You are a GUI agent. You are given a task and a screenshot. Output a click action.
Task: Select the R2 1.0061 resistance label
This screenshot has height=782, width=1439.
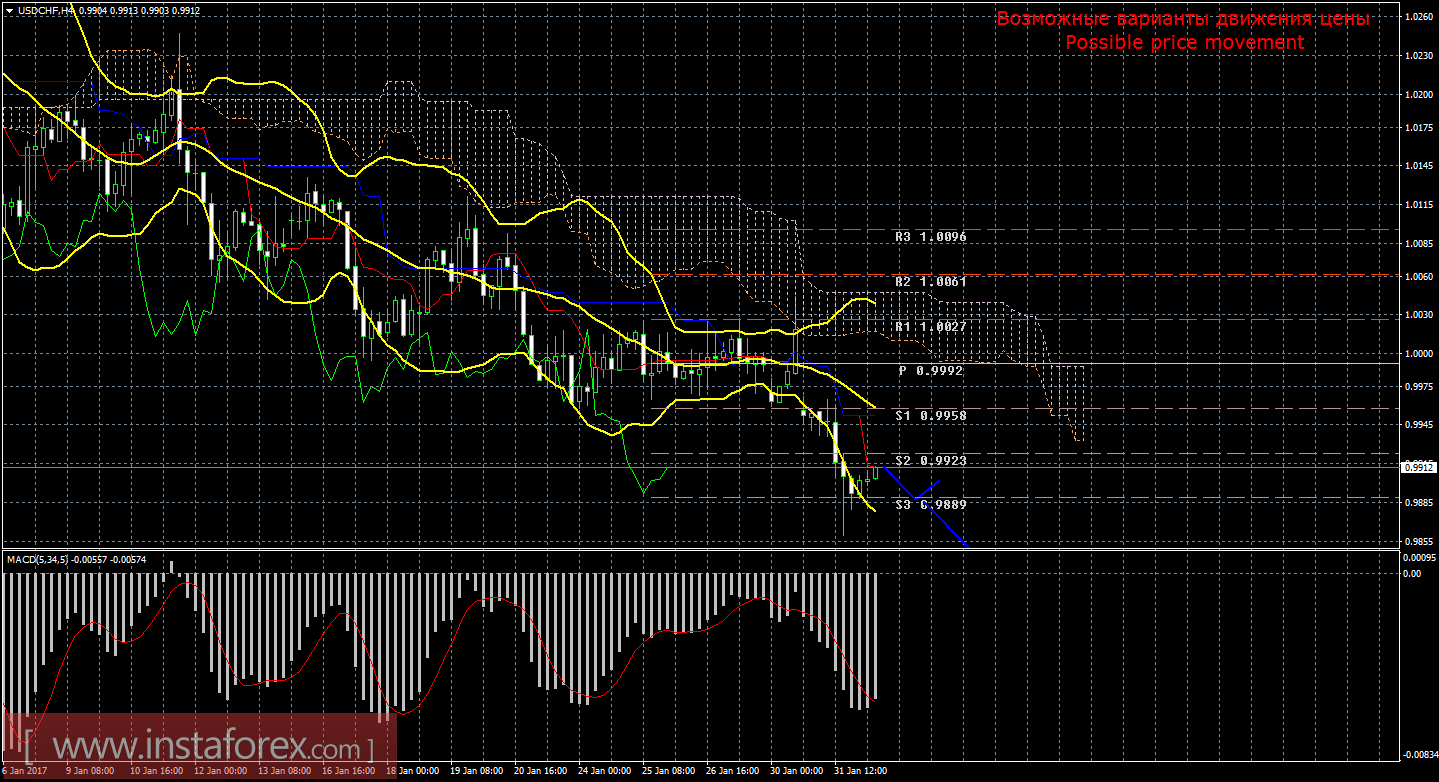pyautogui.click(x=930, y=282)
